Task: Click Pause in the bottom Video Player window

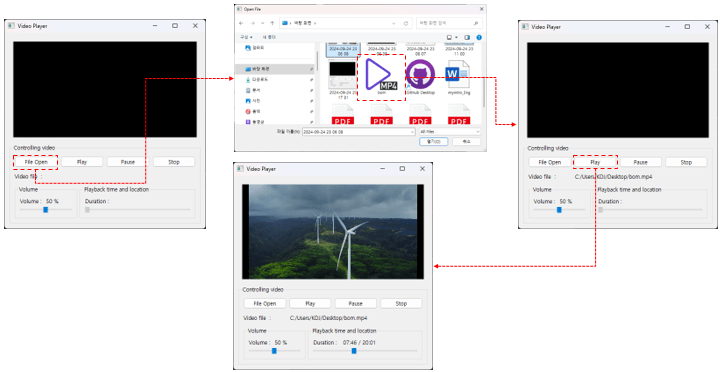Action: (355, 303)
